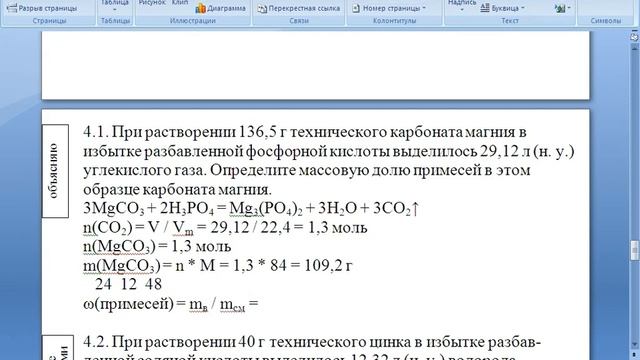Open the Буквица drop cap menu
Image resolution: width=640 pixels, height=360 pixels.
[502, 8]
